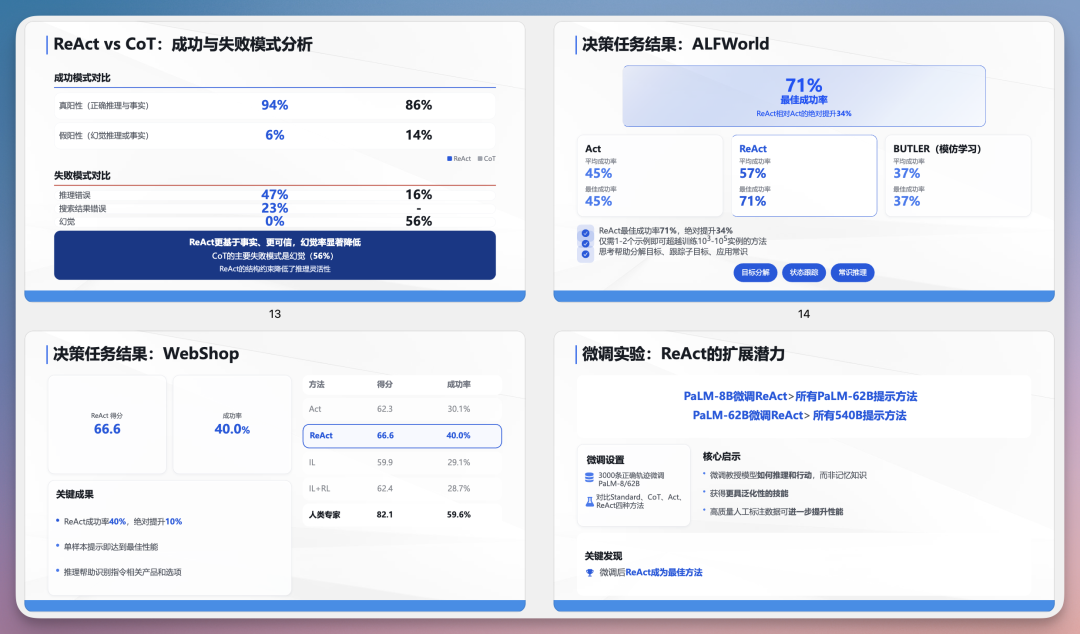The height and width of the screenshot is (634, 1080).
Task: Click the 56% CoT 幻觉 value
Action: [x=419, y=221]
